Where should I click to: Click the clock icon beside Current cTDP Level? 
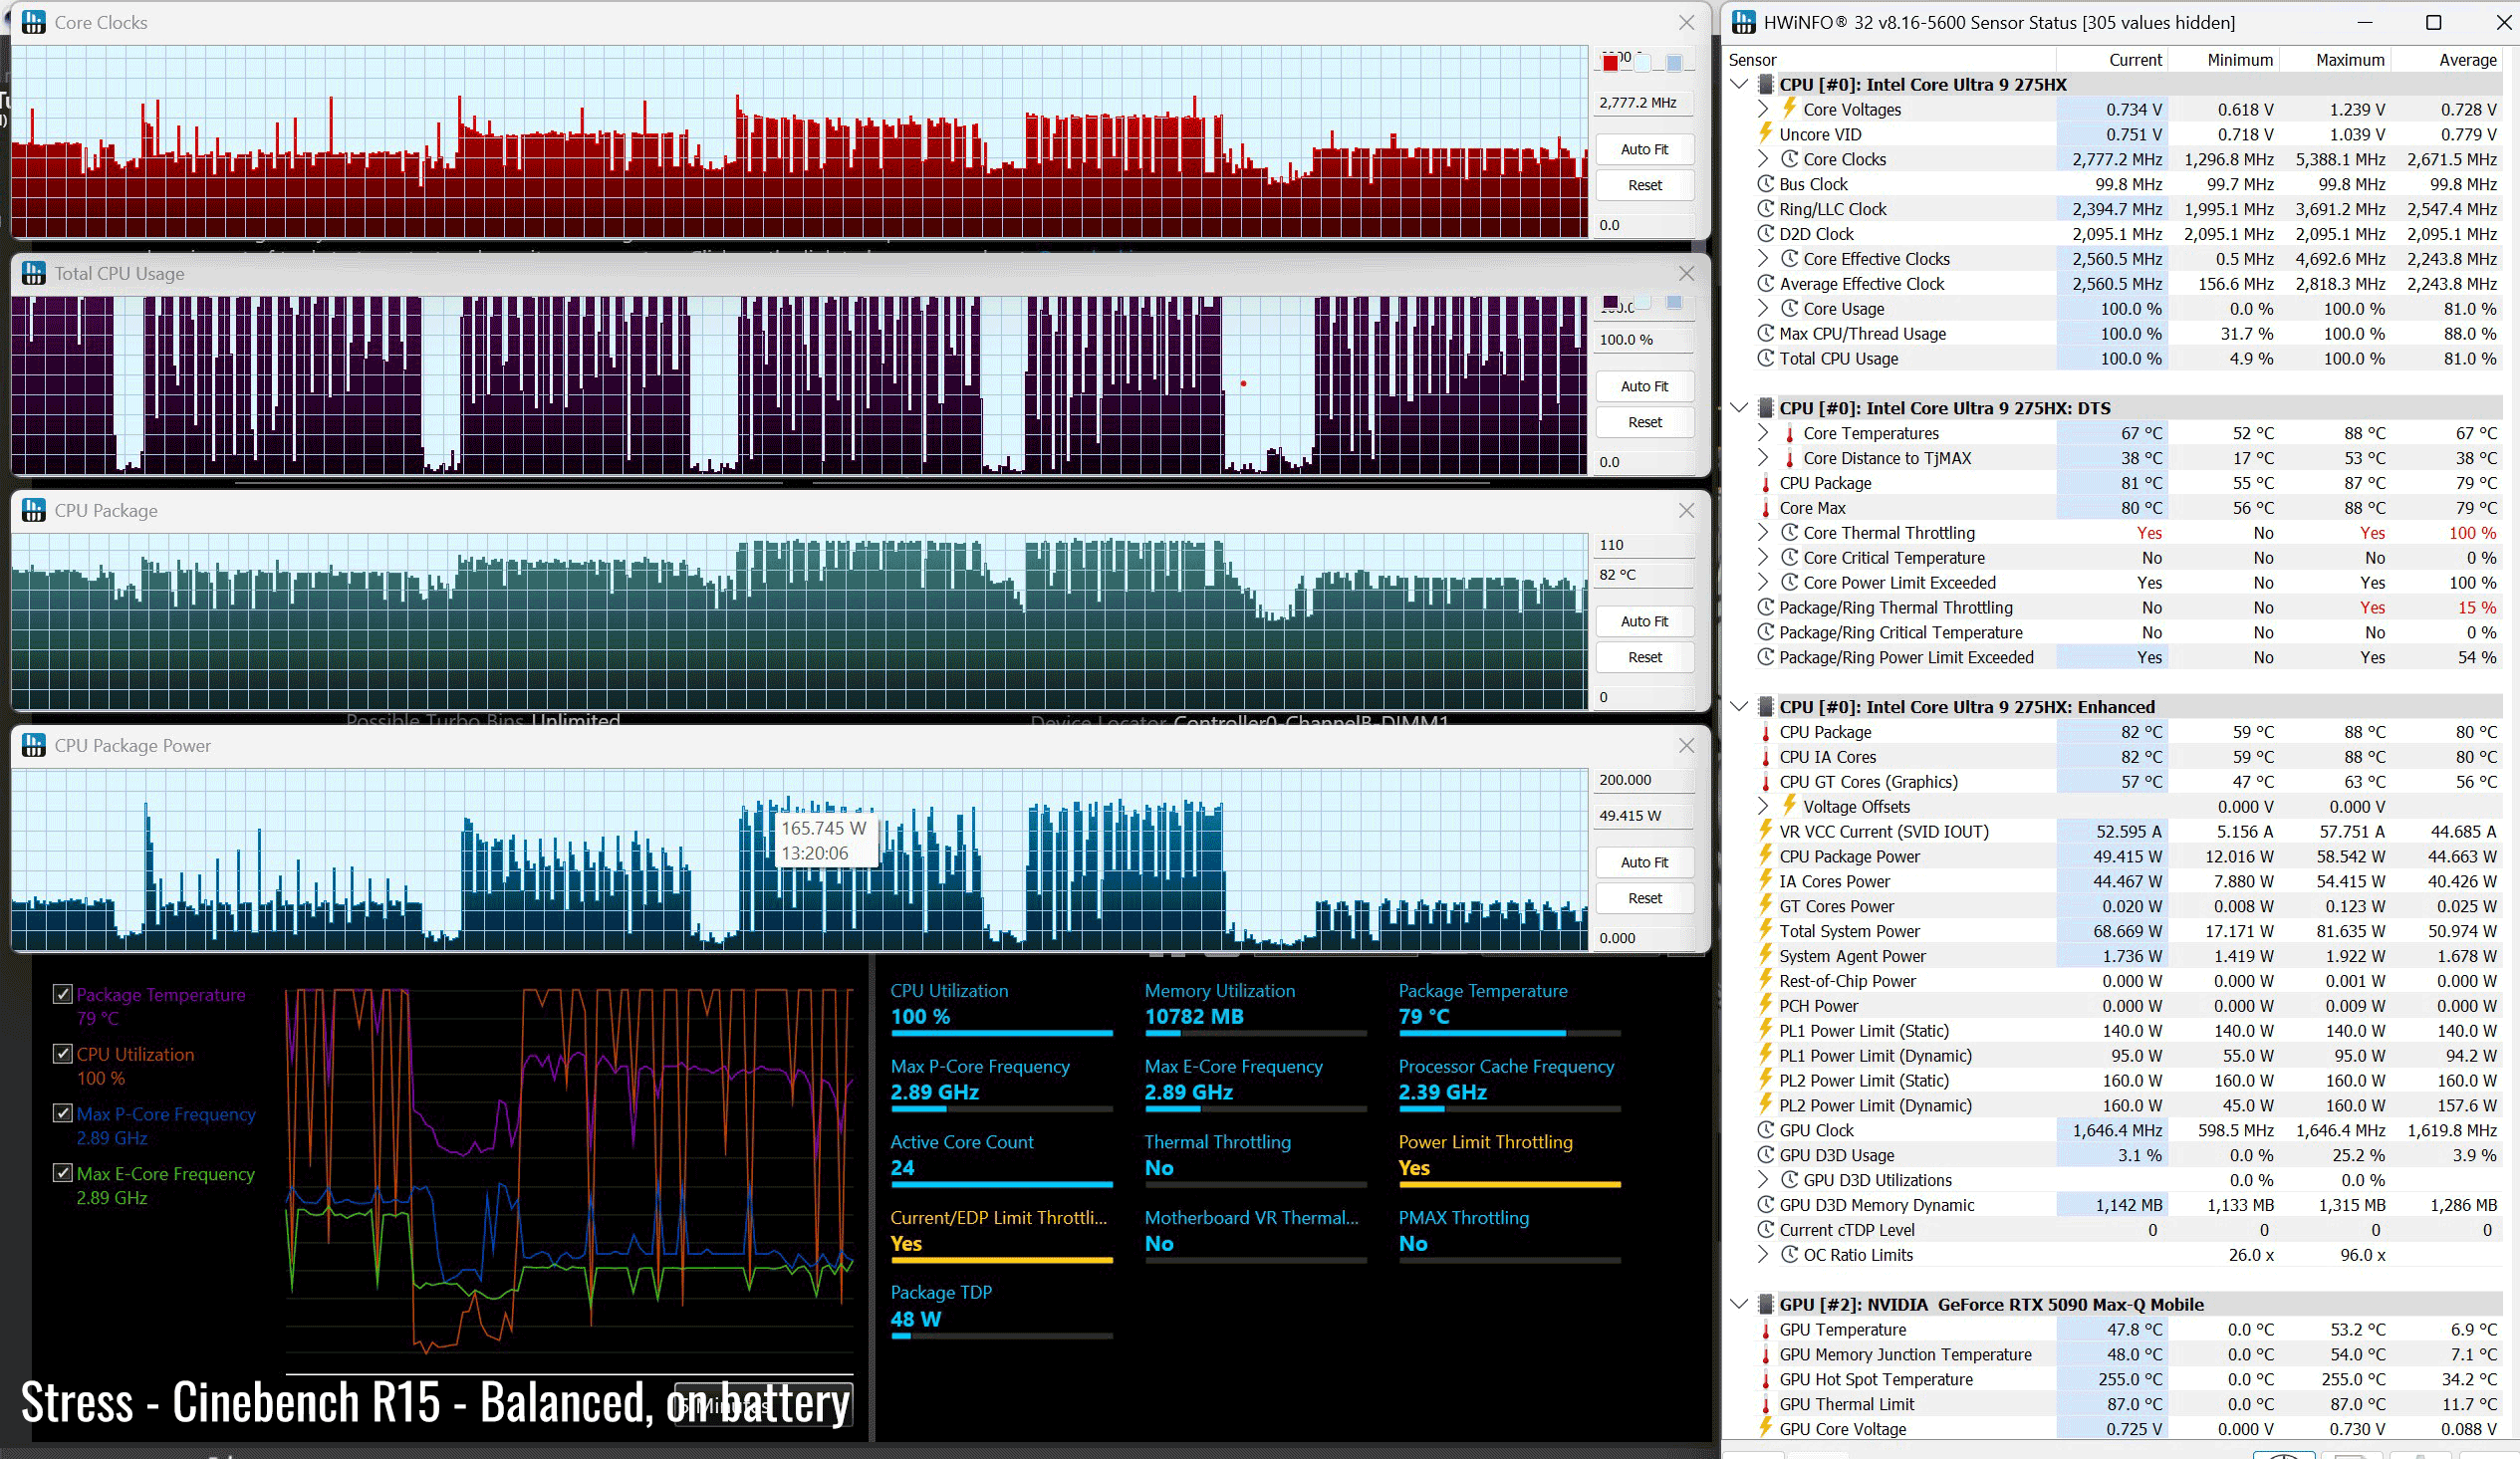1766,1230
